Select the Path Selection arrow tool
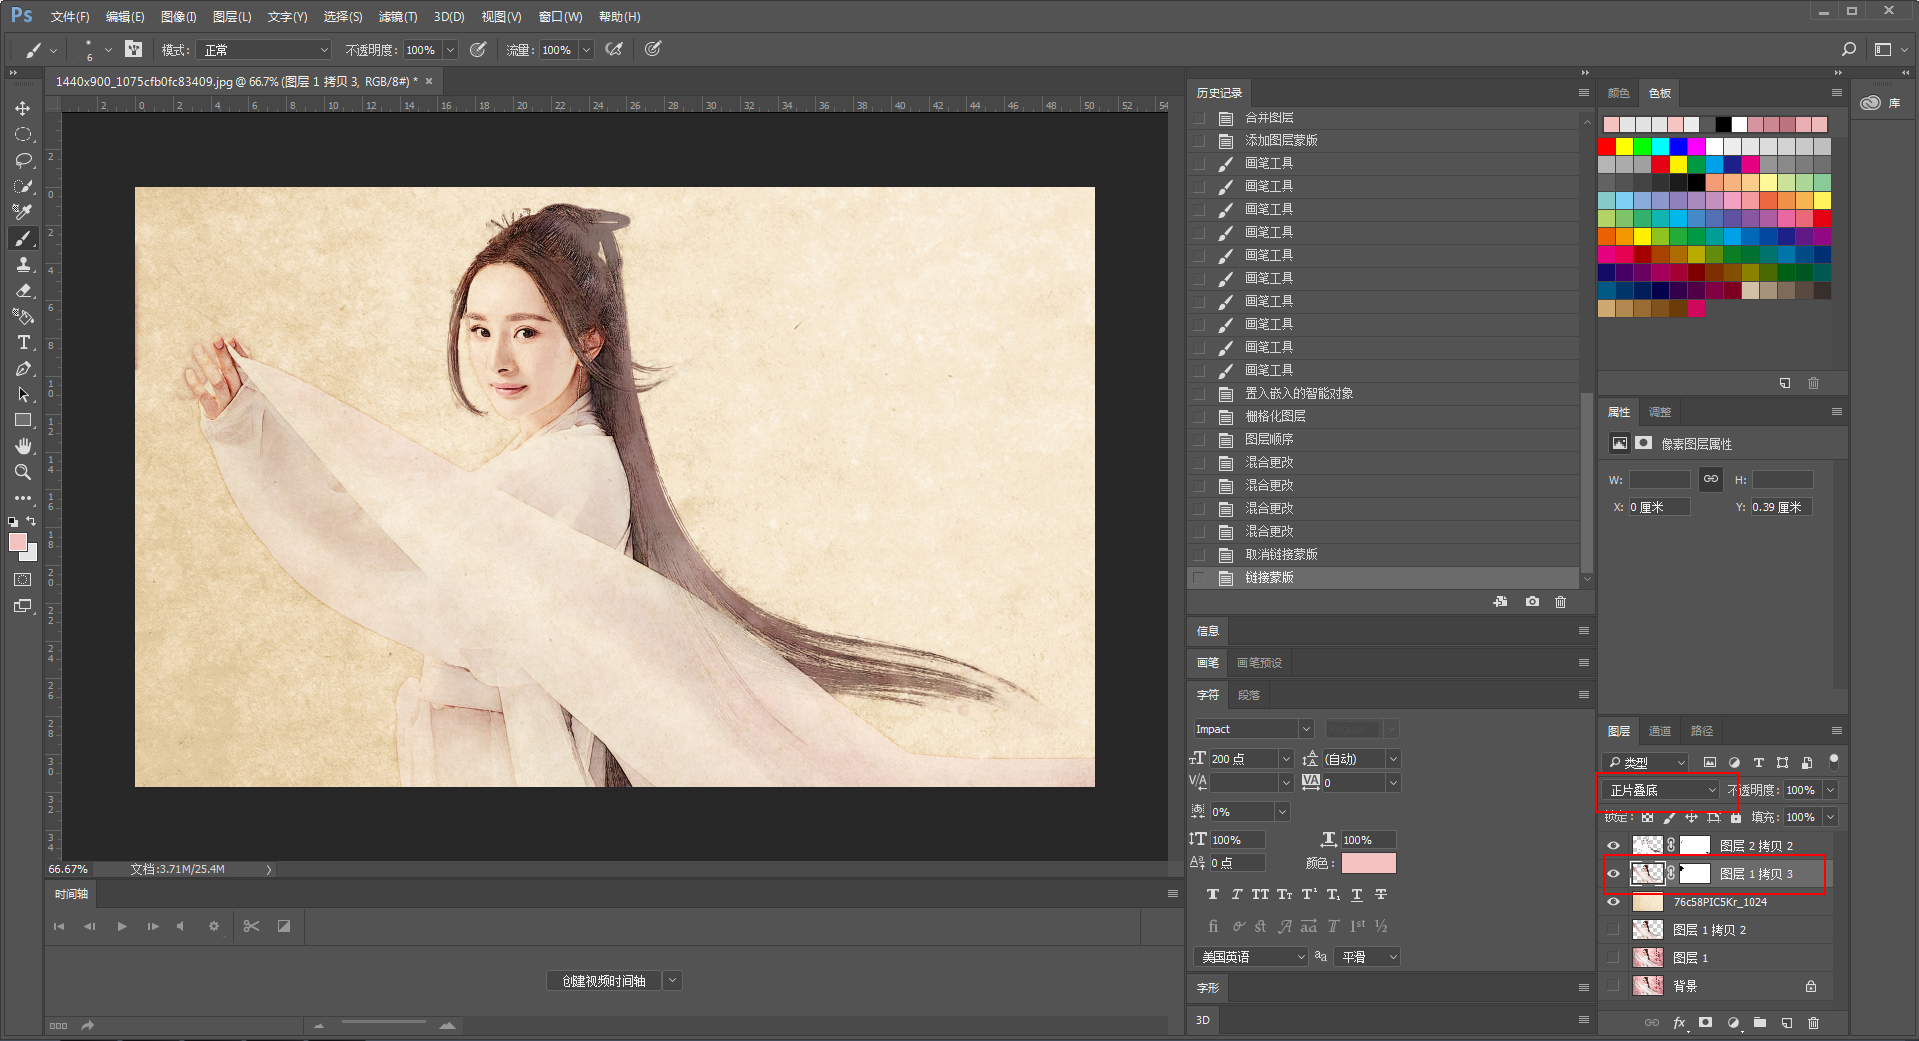This screenshot has width=1919, height=1041. (x=23, y=394)
